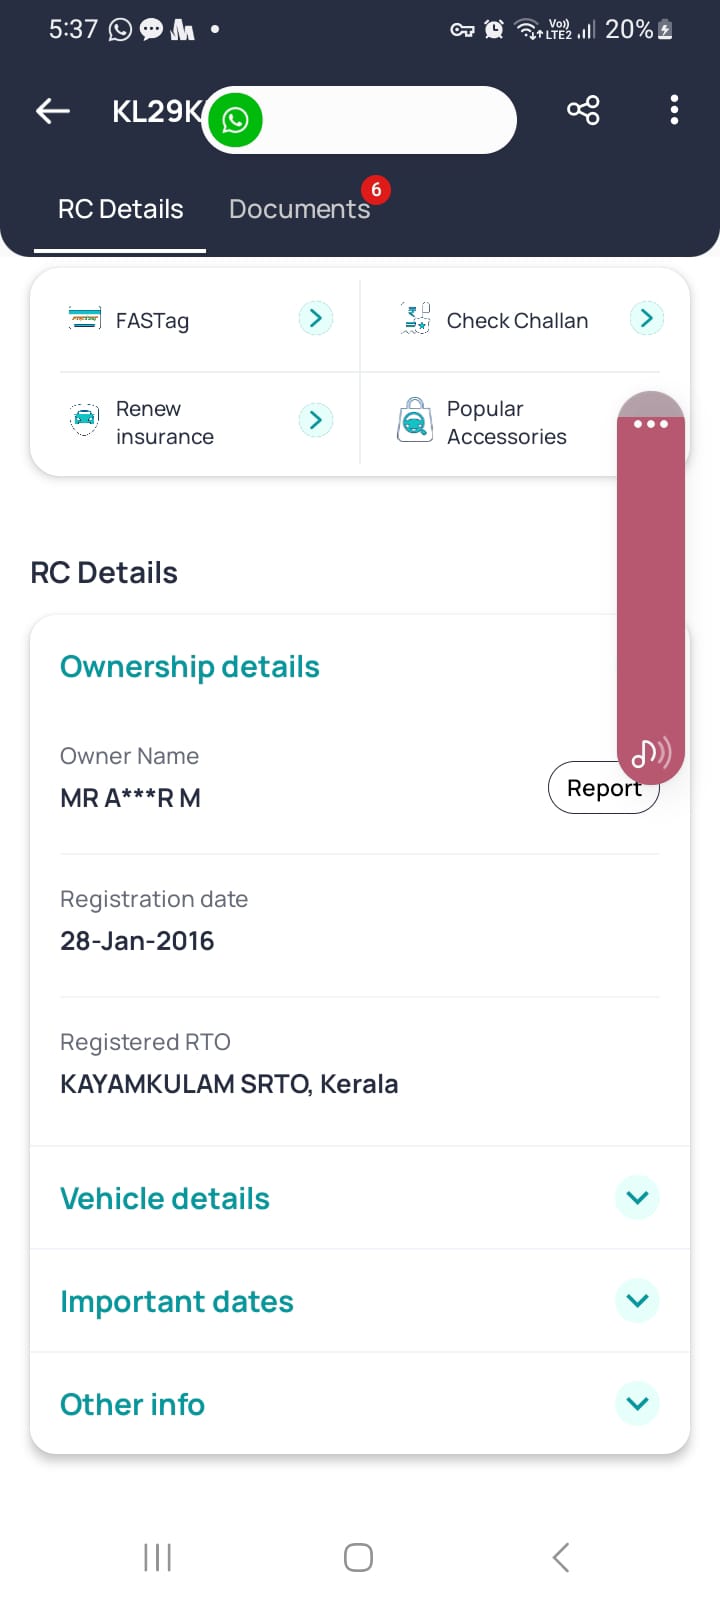The width and height of the screenshot is (720, 1600).
Task: Tap the Popular Accessories bag icon
Action: (x=415, y=421)
